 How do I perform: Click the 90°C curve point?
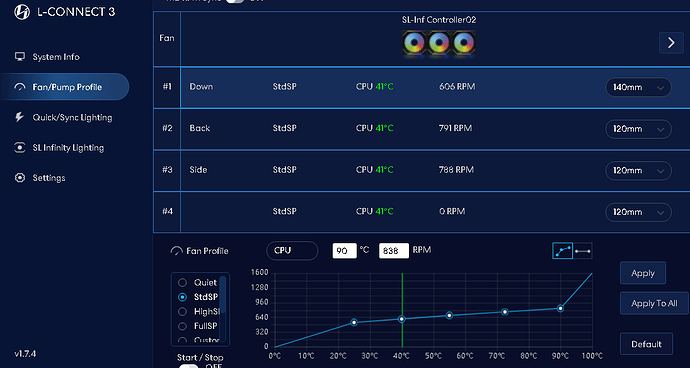(560, 308)
